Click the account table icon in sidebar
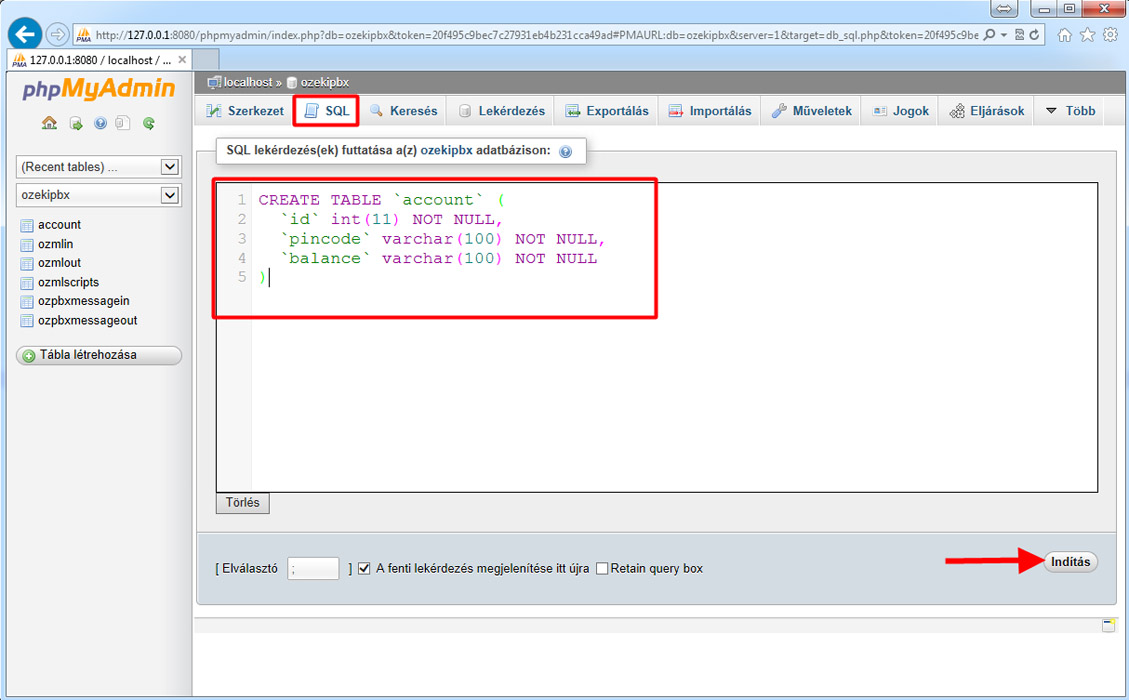Image resolution: width=1129 pixels, height=700 pixels. 27,225
